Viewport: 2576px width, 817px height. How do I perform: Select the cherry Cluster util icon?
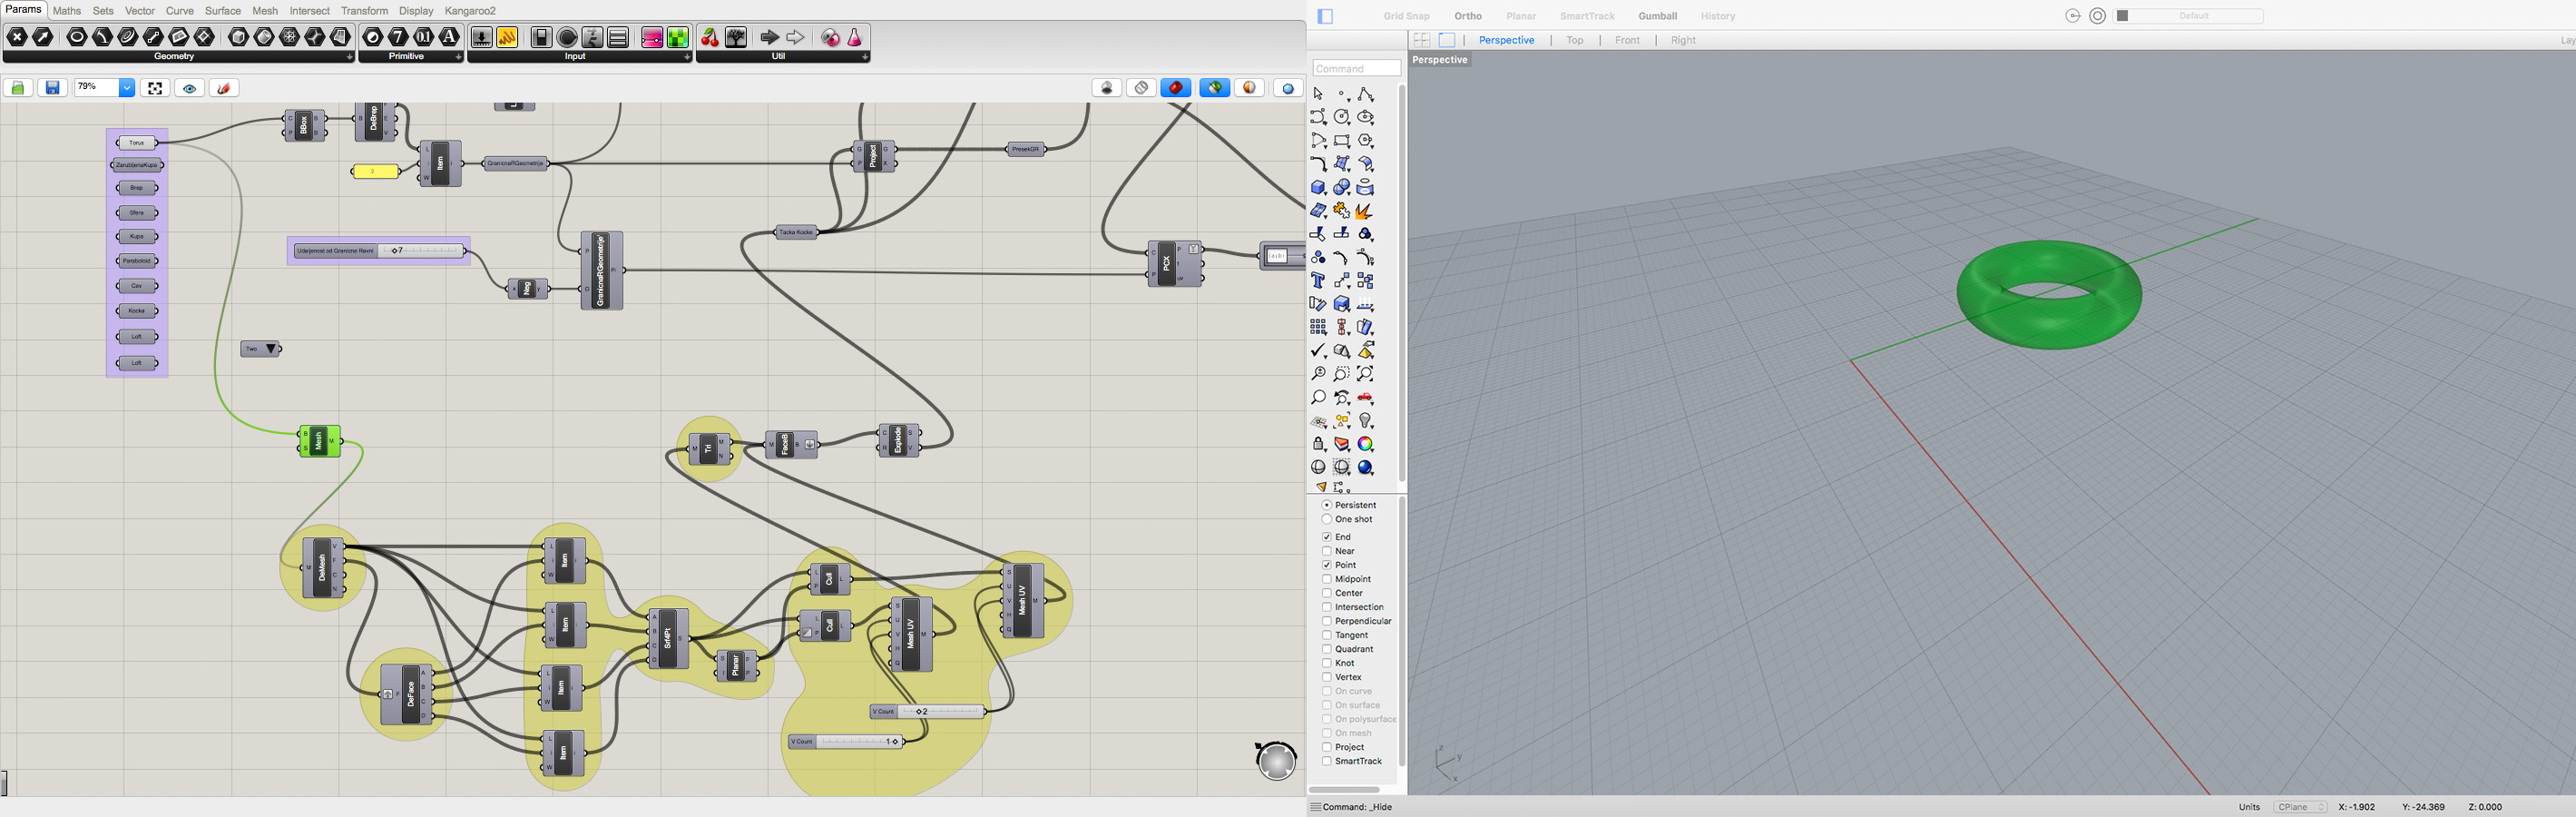pyautogui.click(x=710, y=38)
